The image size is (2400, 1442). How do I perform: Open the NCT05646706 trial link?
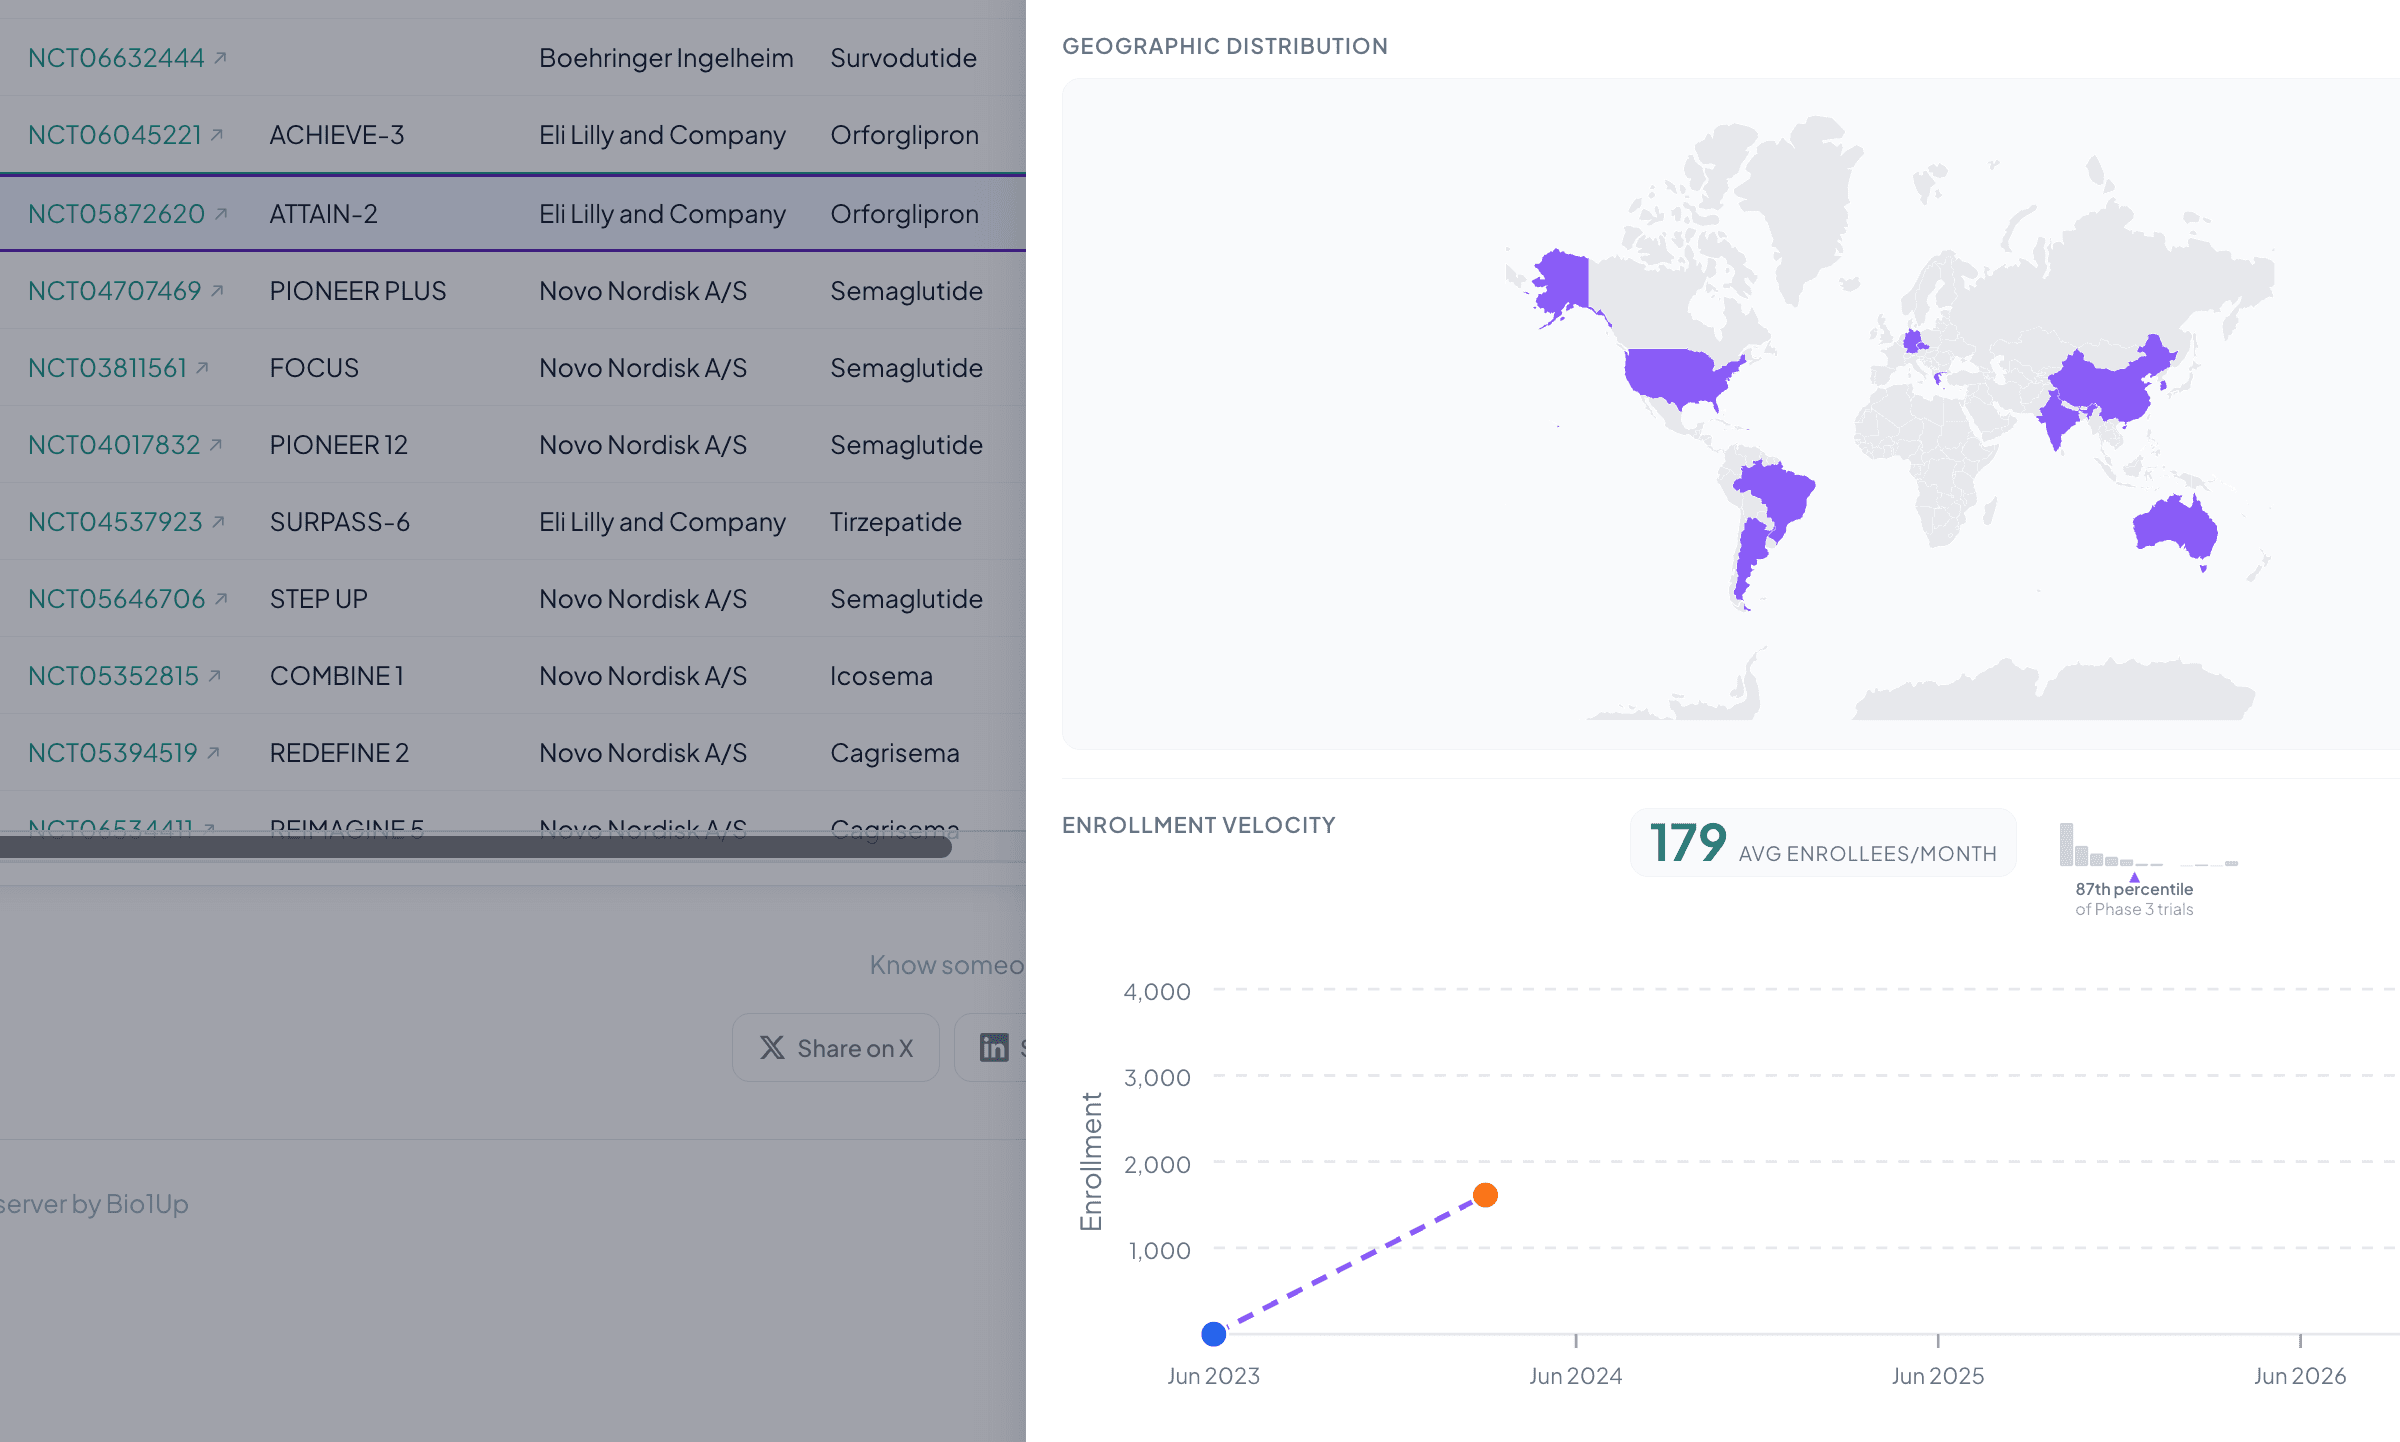tap(116, 599)
